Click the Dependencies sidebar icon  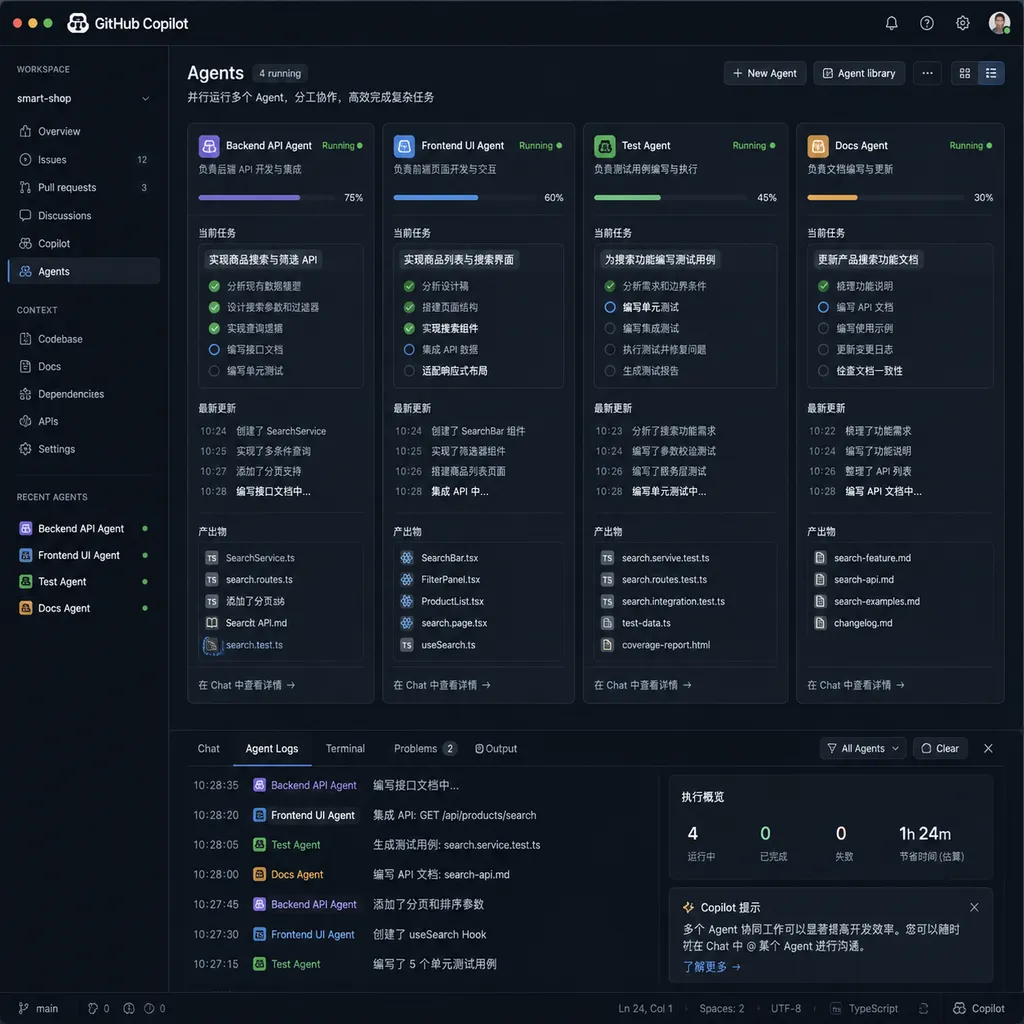tap(25, 394)
